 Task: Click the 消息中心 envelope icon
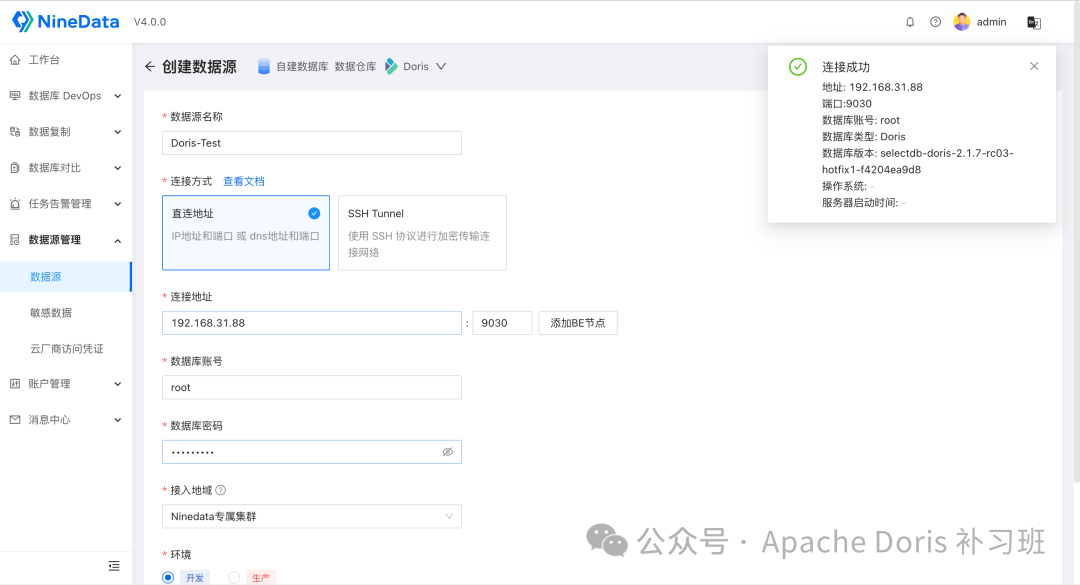point(15,420)
